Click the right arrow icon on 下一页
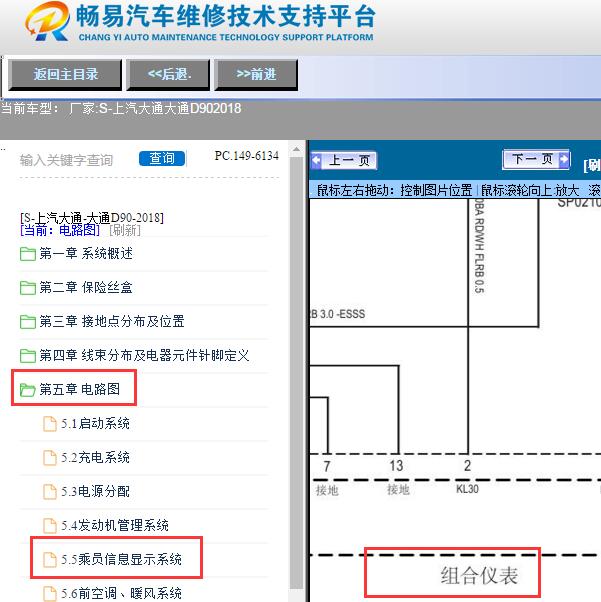 (564, 159)
